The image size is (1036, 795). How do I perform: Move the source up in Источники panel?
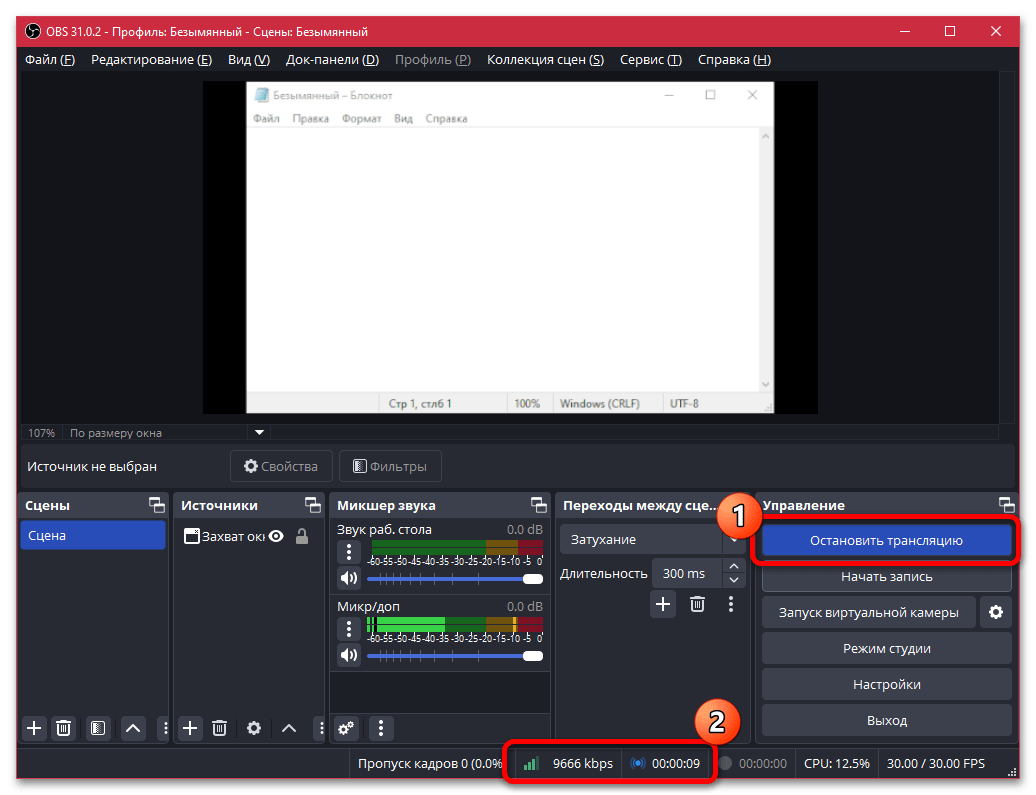pos(289,728)
